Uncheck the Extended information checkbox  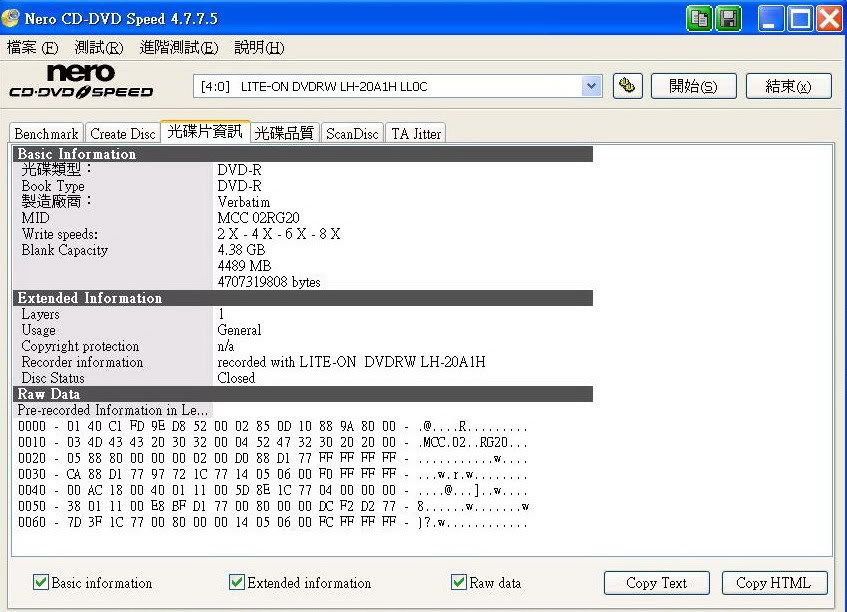click(237, 582)
